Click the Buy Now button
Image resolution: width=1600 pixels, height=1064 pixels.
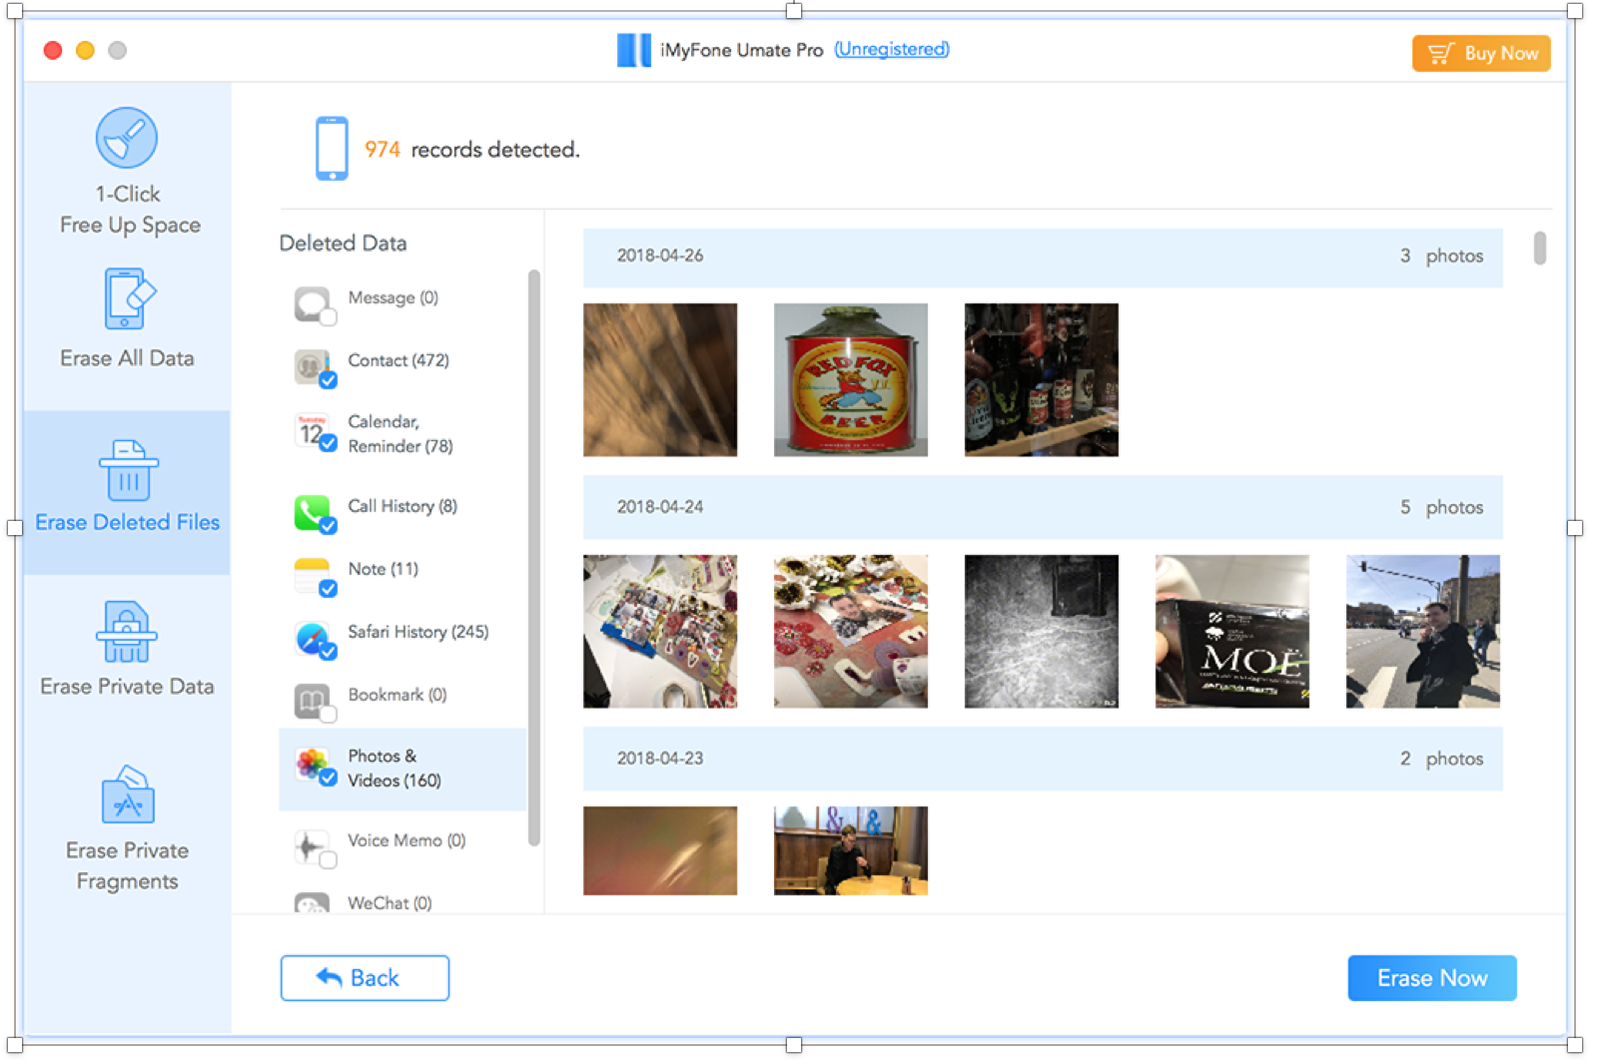[1481, 53]
